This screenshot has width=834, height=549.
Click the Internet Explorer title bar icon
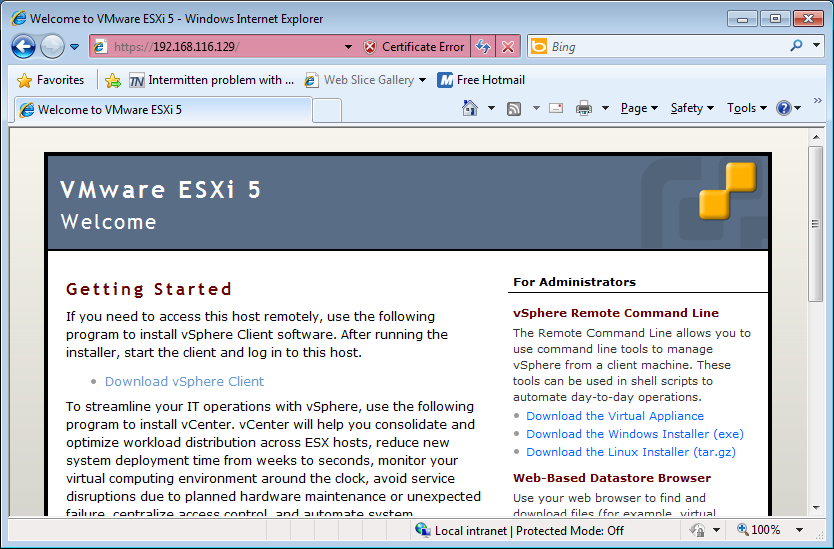click(x=19, y=18)
